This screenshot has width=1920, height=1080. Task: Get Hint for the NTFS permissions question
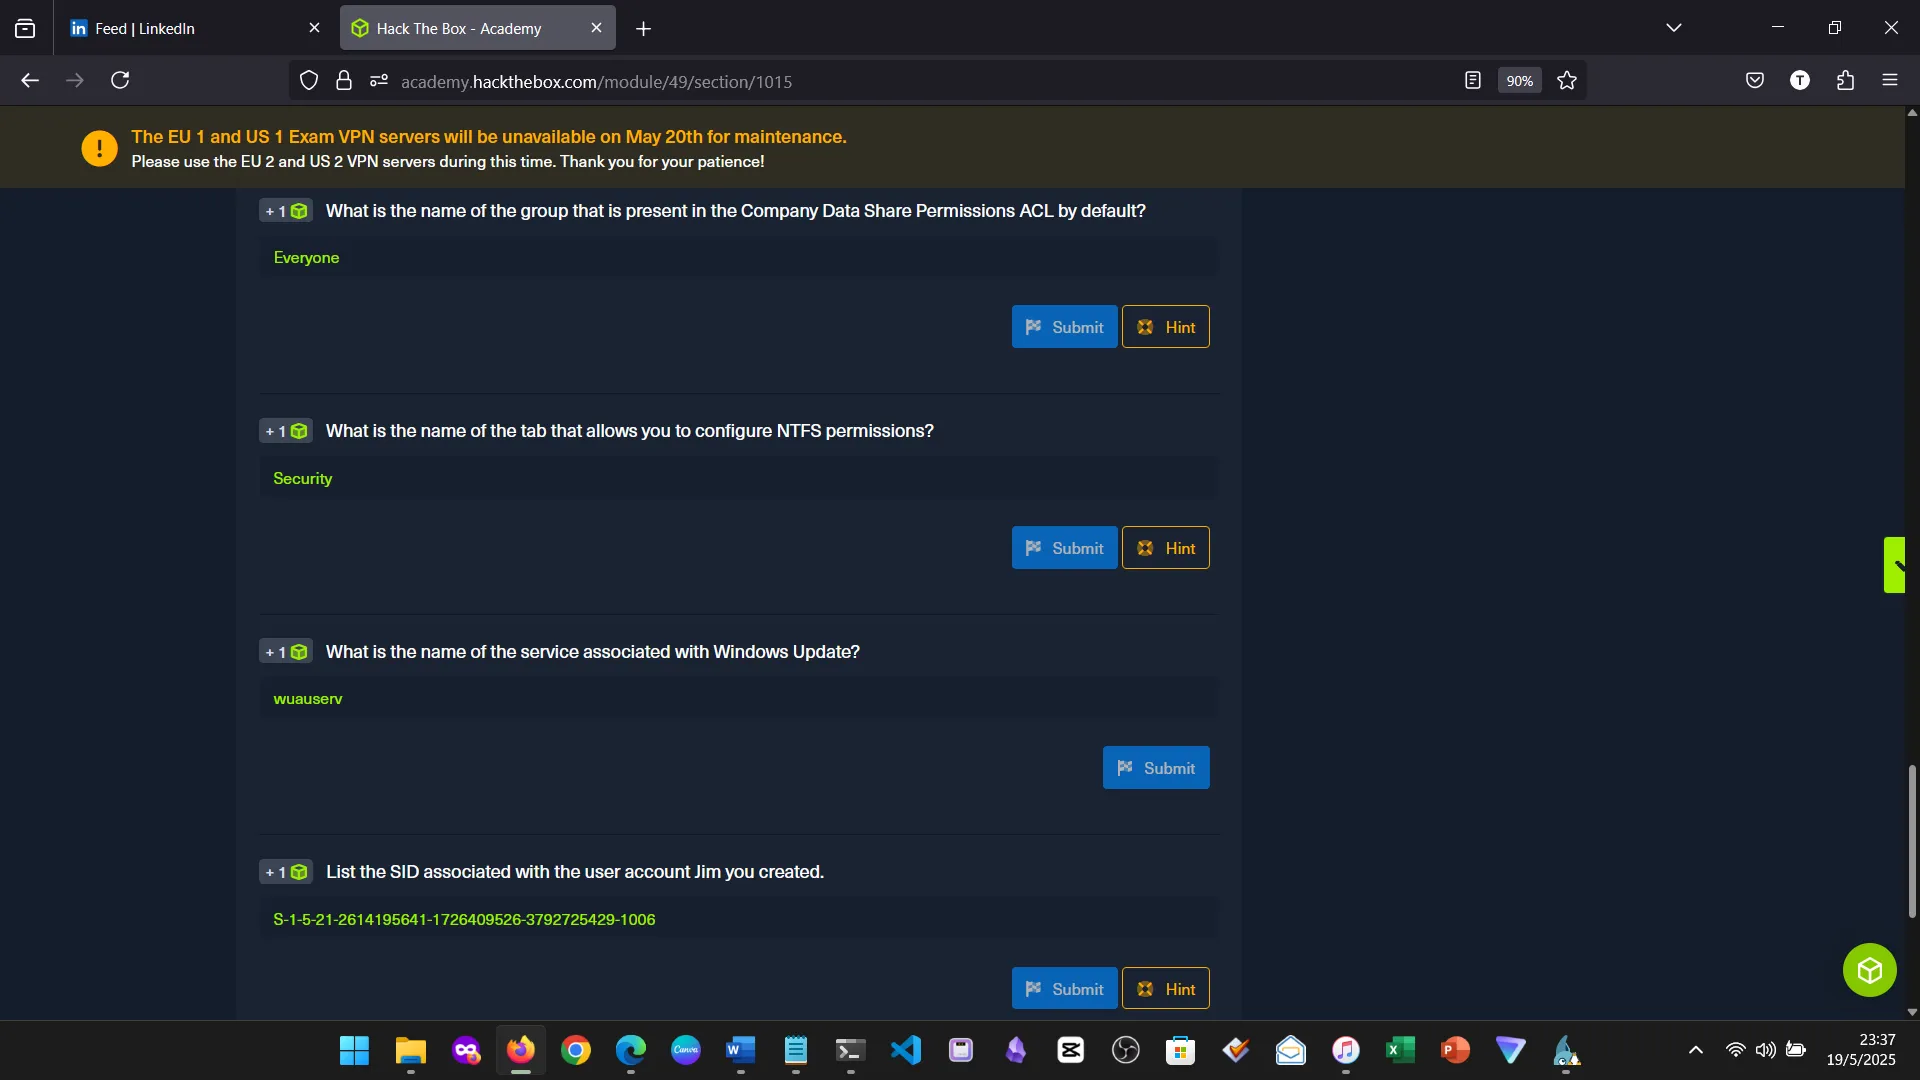(x=1166, y=548)
